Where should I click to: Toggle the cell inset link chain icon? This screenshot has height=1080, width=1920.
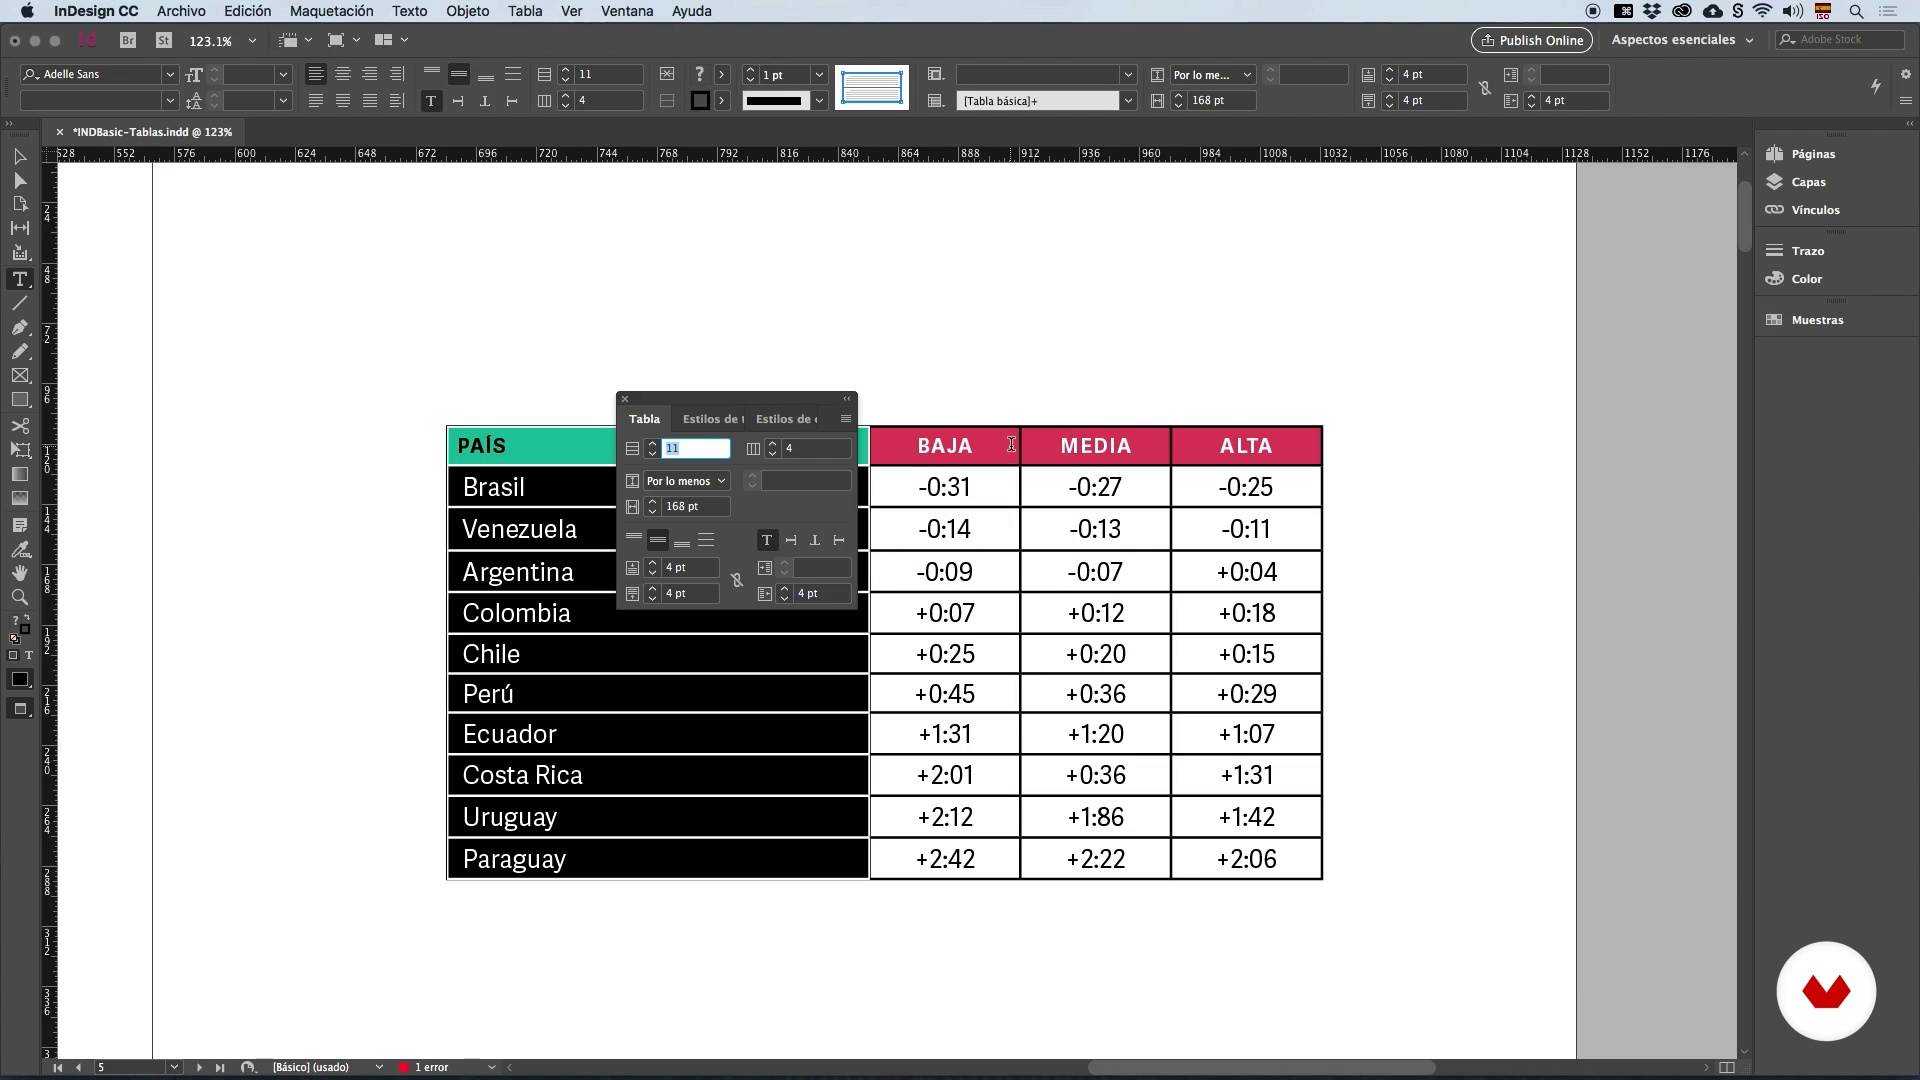[737, 580]
